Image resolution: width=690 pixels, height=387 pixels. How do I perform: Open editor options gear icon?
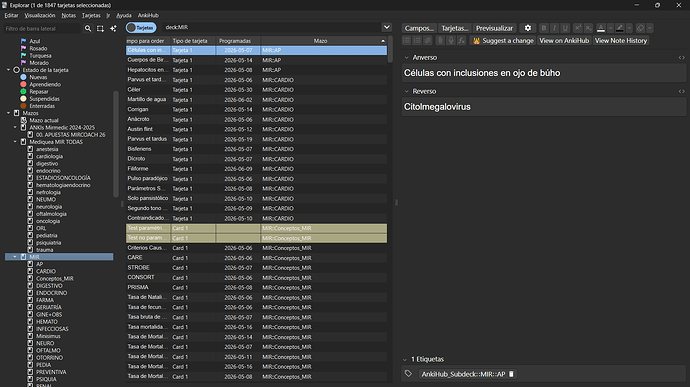click(x=528, y=28)
